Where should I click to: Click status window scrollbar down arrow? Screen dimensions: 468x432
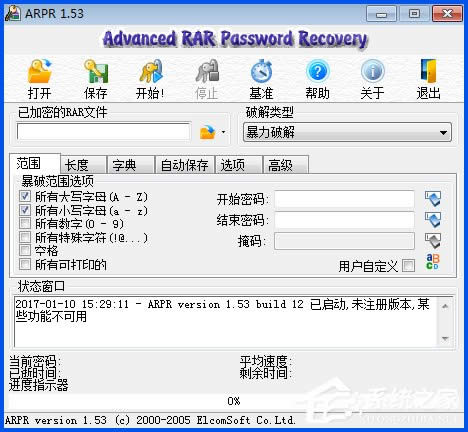(445, 338)
